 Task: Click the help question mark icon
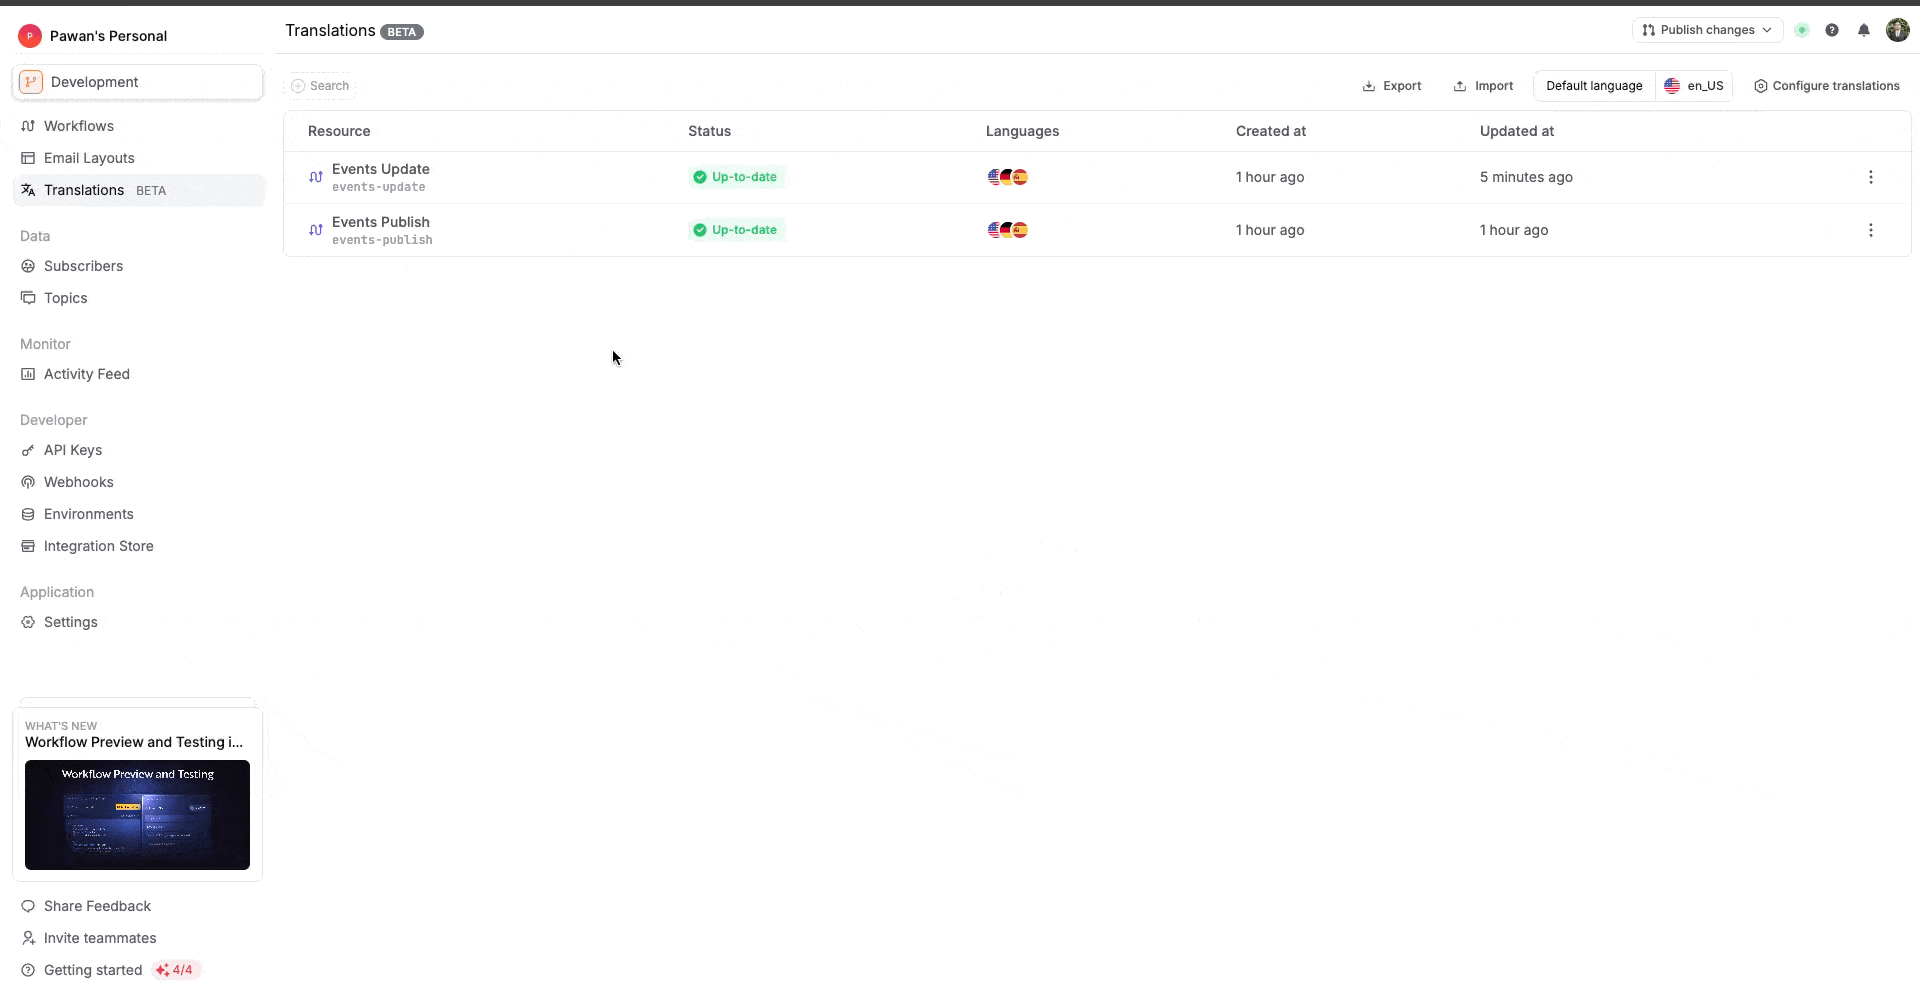coord(1832,30)
